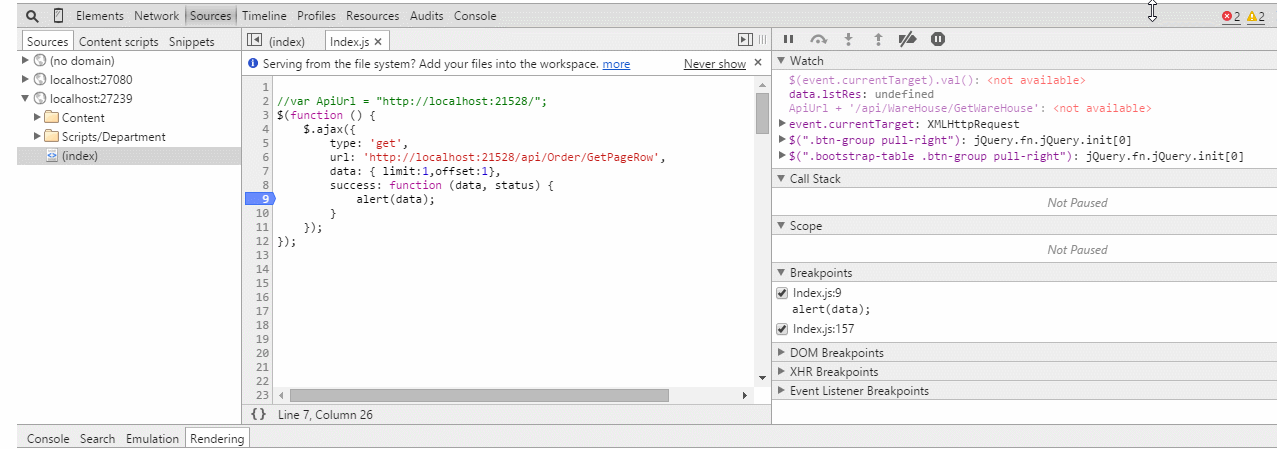Click the step out of function icon
This screenshot has height=449, width=1277.
(x=878, y=39)
